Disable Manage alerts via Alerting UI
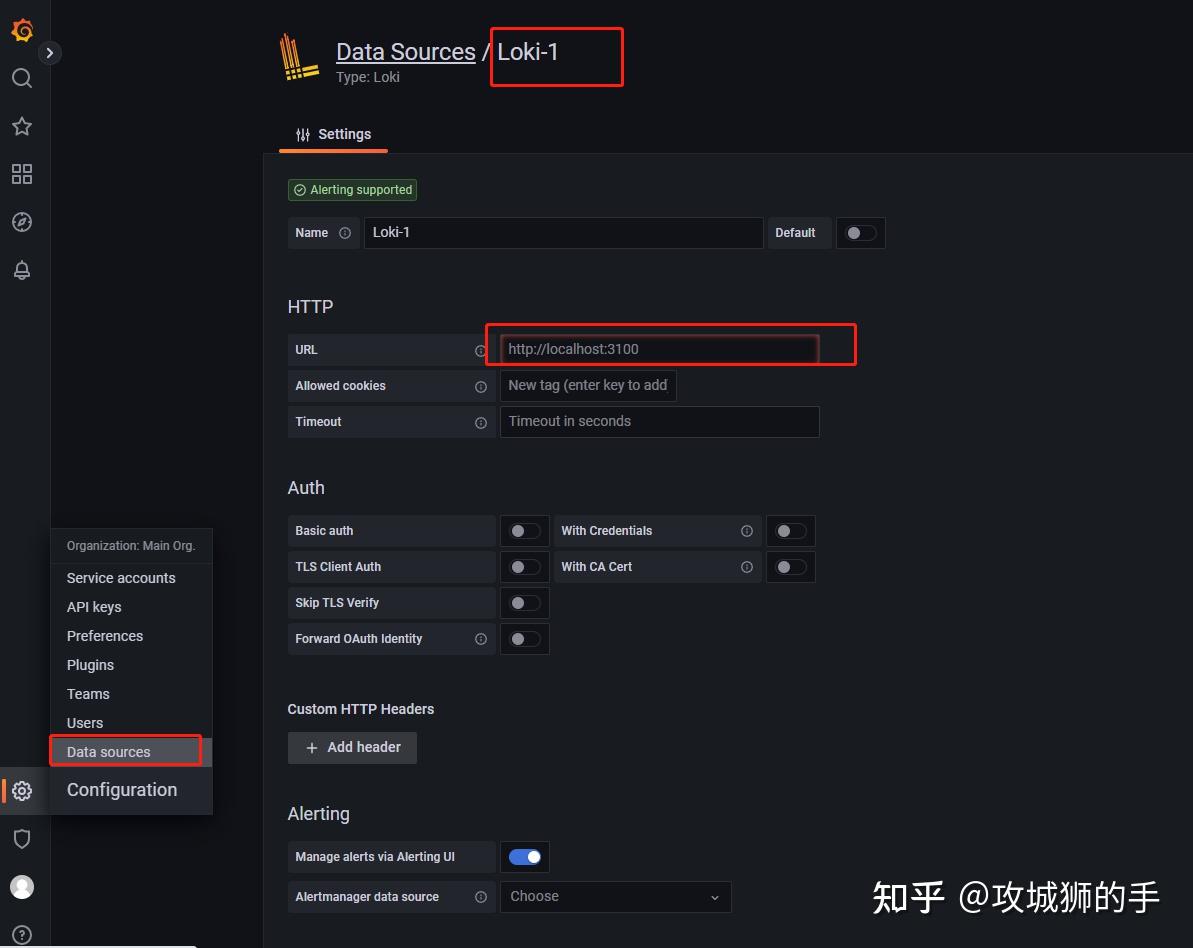This screenshot has width=1193, height=948. pos(524,856)
